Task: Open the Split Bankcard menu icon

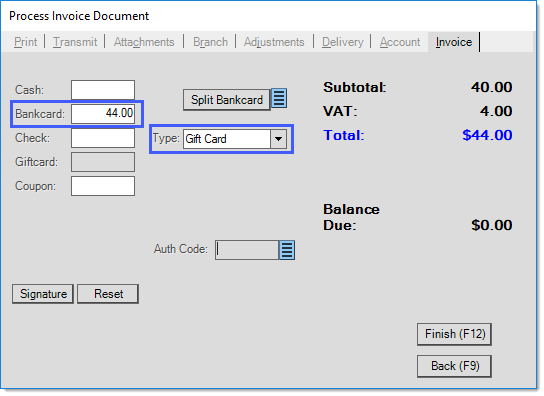Action: 279,98
